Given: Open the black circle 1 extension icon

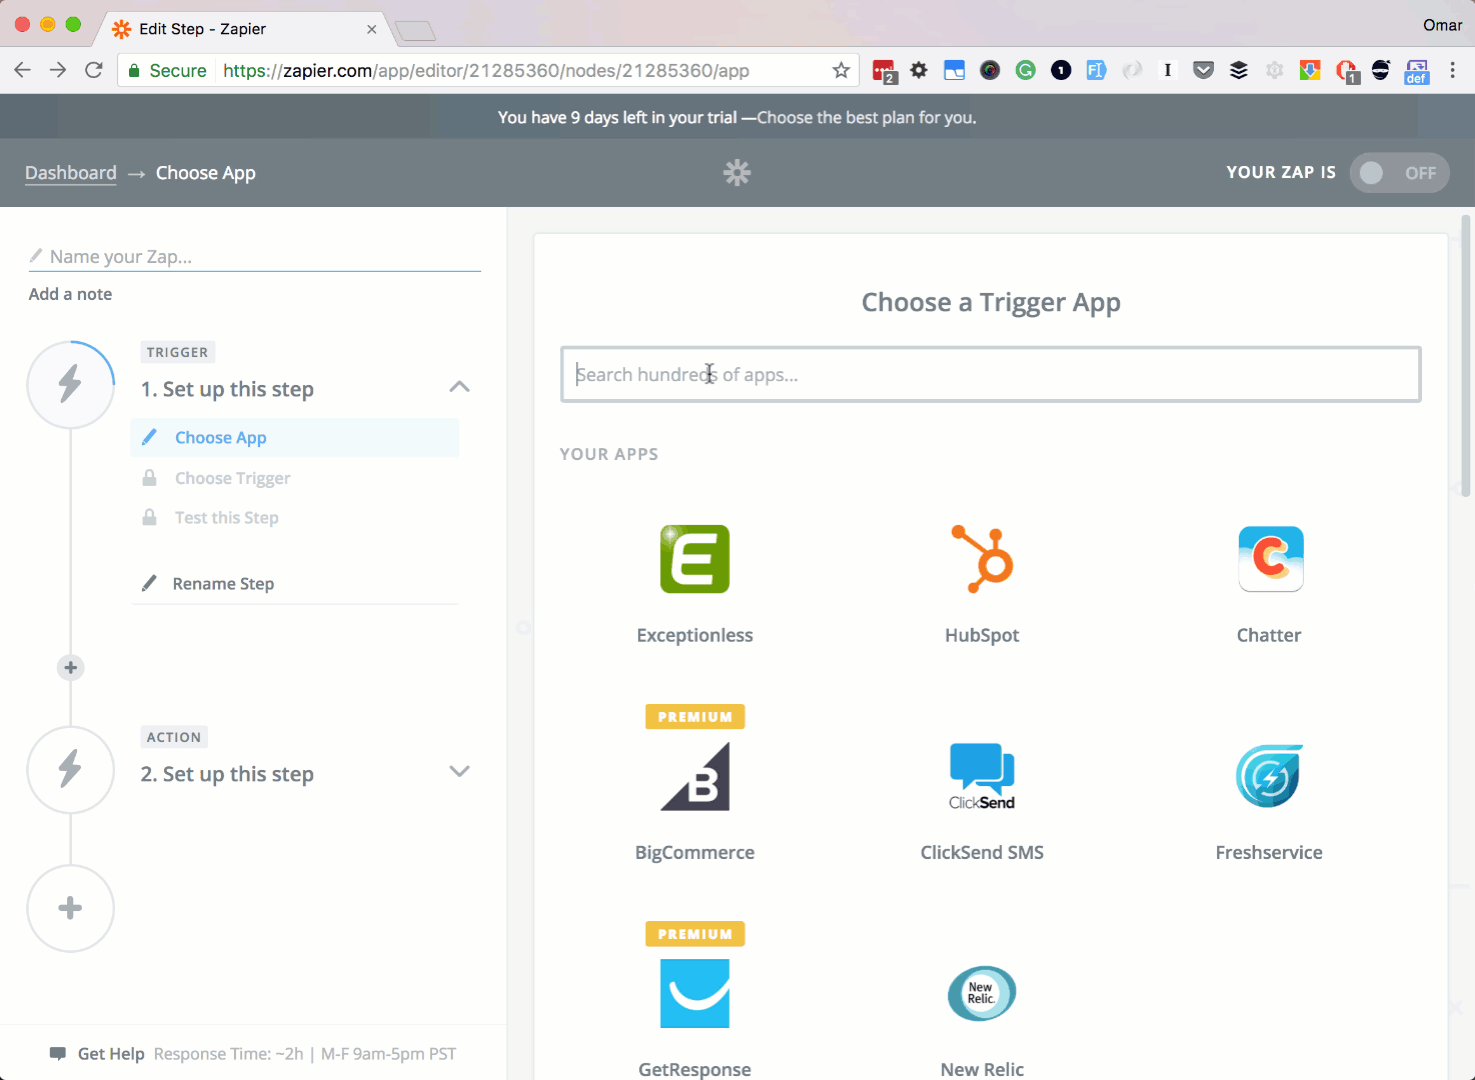Looking at the screenshot, I should (1061, 70).
